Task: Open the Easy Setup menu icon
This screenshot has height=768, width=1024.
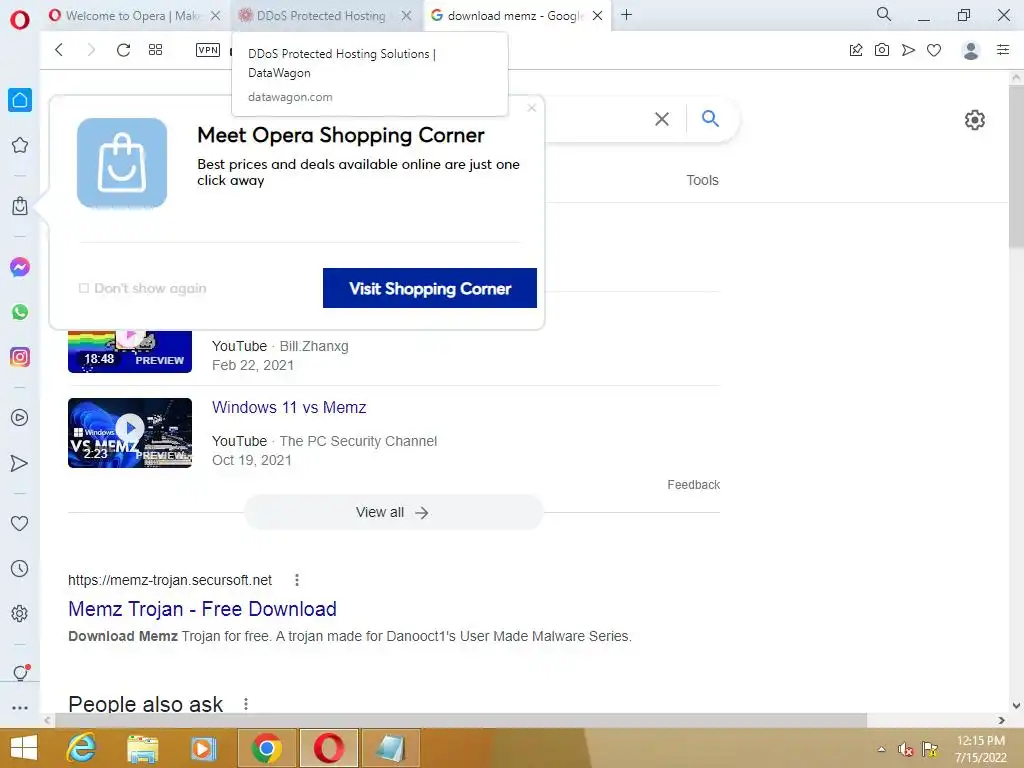Action: point(1003,50)
